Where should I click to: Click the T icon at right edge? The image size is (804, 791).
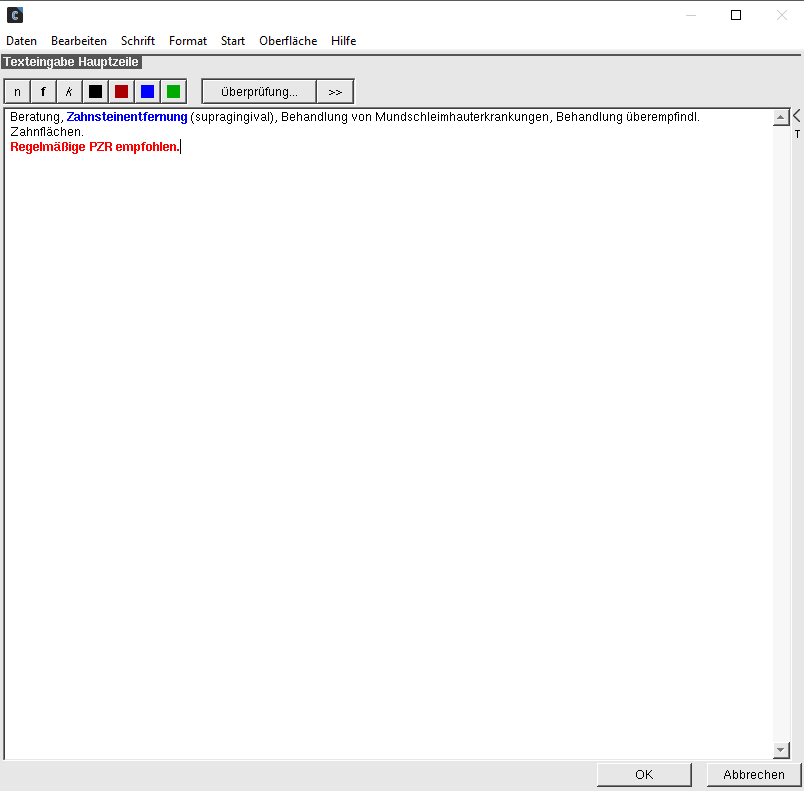(x=797, y=134)
